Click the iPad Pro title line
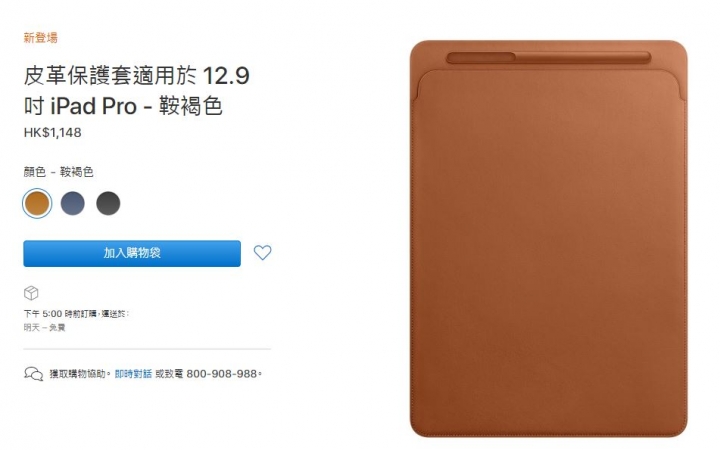The height and width of the screenshot is (450, 720). (123, 106)
